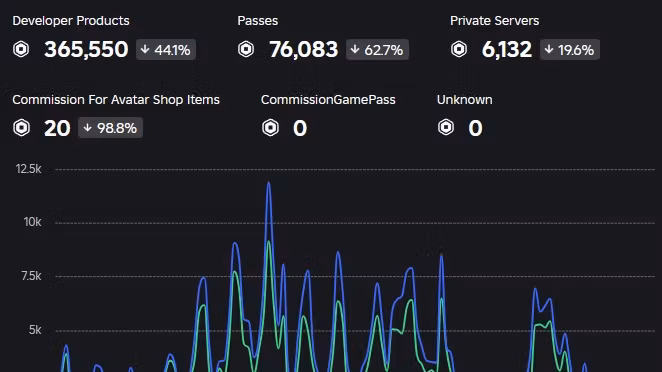Click the down arrow in 98.8% badge

pyautogui.click(x=87, y=128)
